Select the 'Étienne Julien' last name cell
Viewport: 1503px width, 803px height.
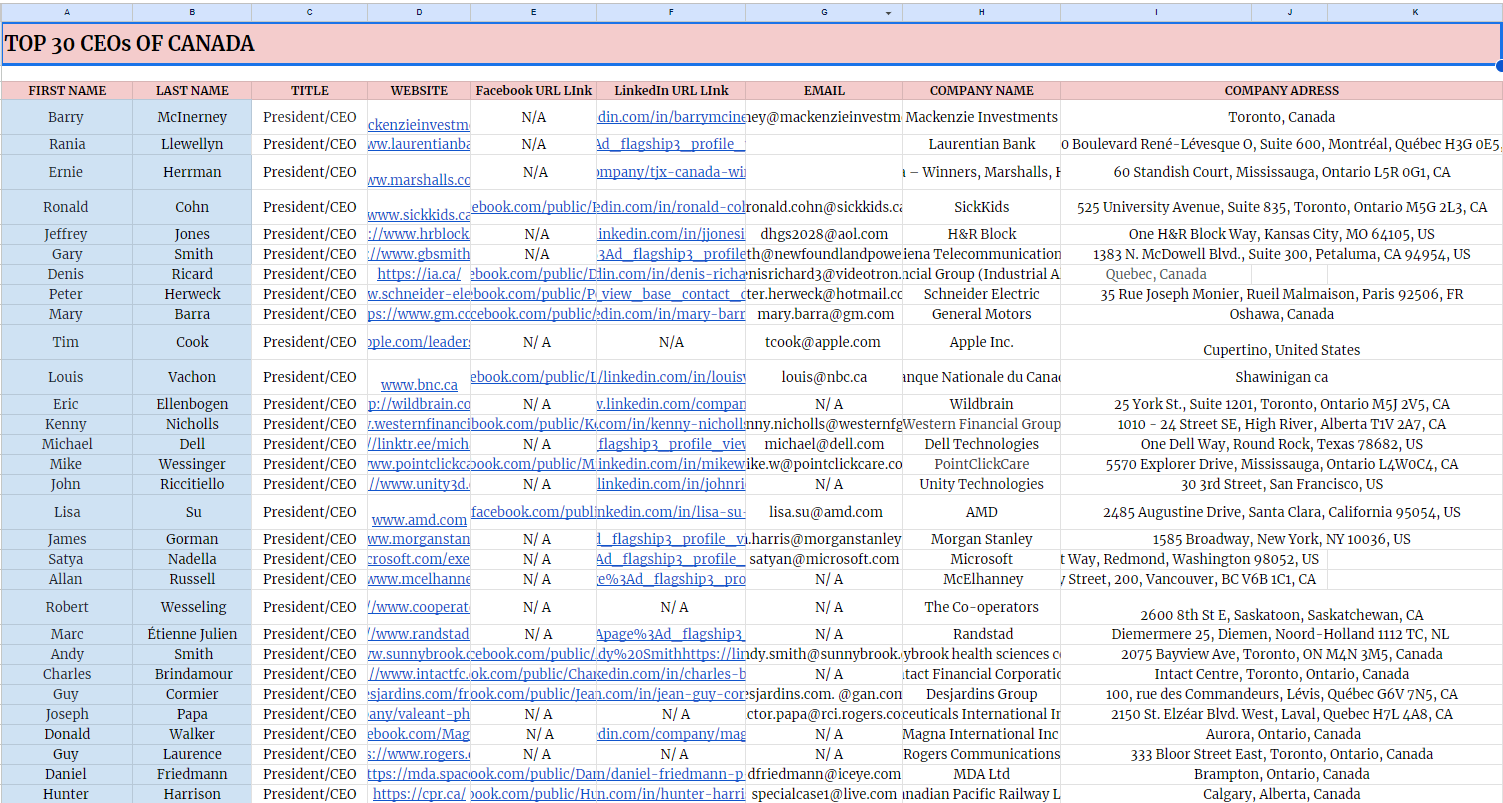point(192,634)
